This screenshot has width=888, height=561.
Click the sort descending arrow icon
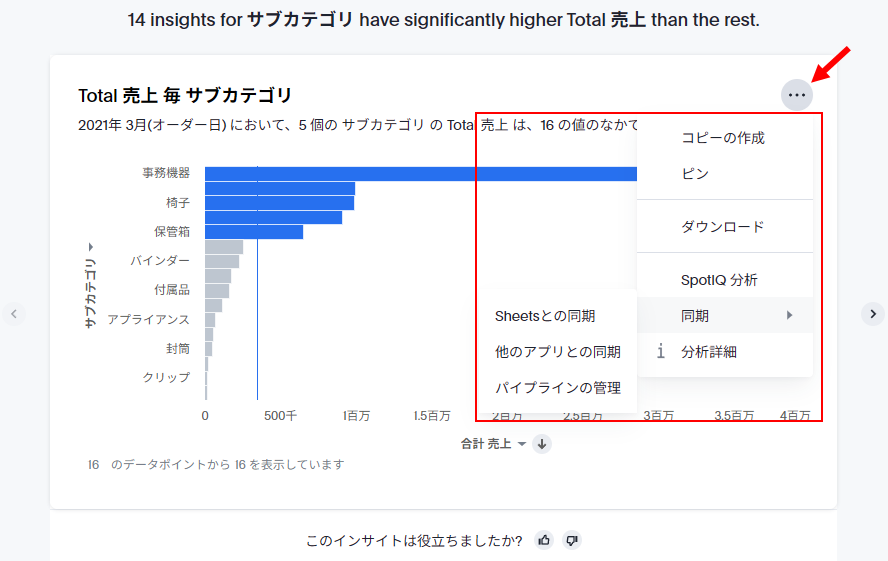tap(542, 444)
